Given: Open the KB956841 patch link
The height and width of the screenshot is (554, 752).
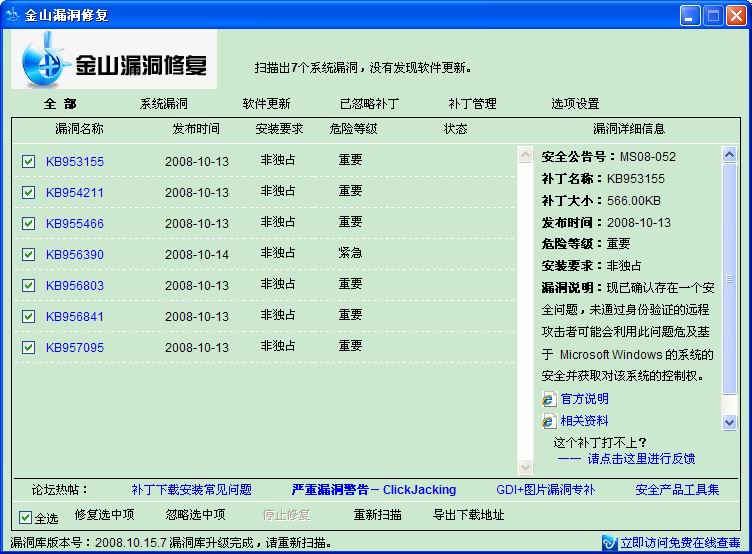Looking at the screenshot, I should [75, 317].
